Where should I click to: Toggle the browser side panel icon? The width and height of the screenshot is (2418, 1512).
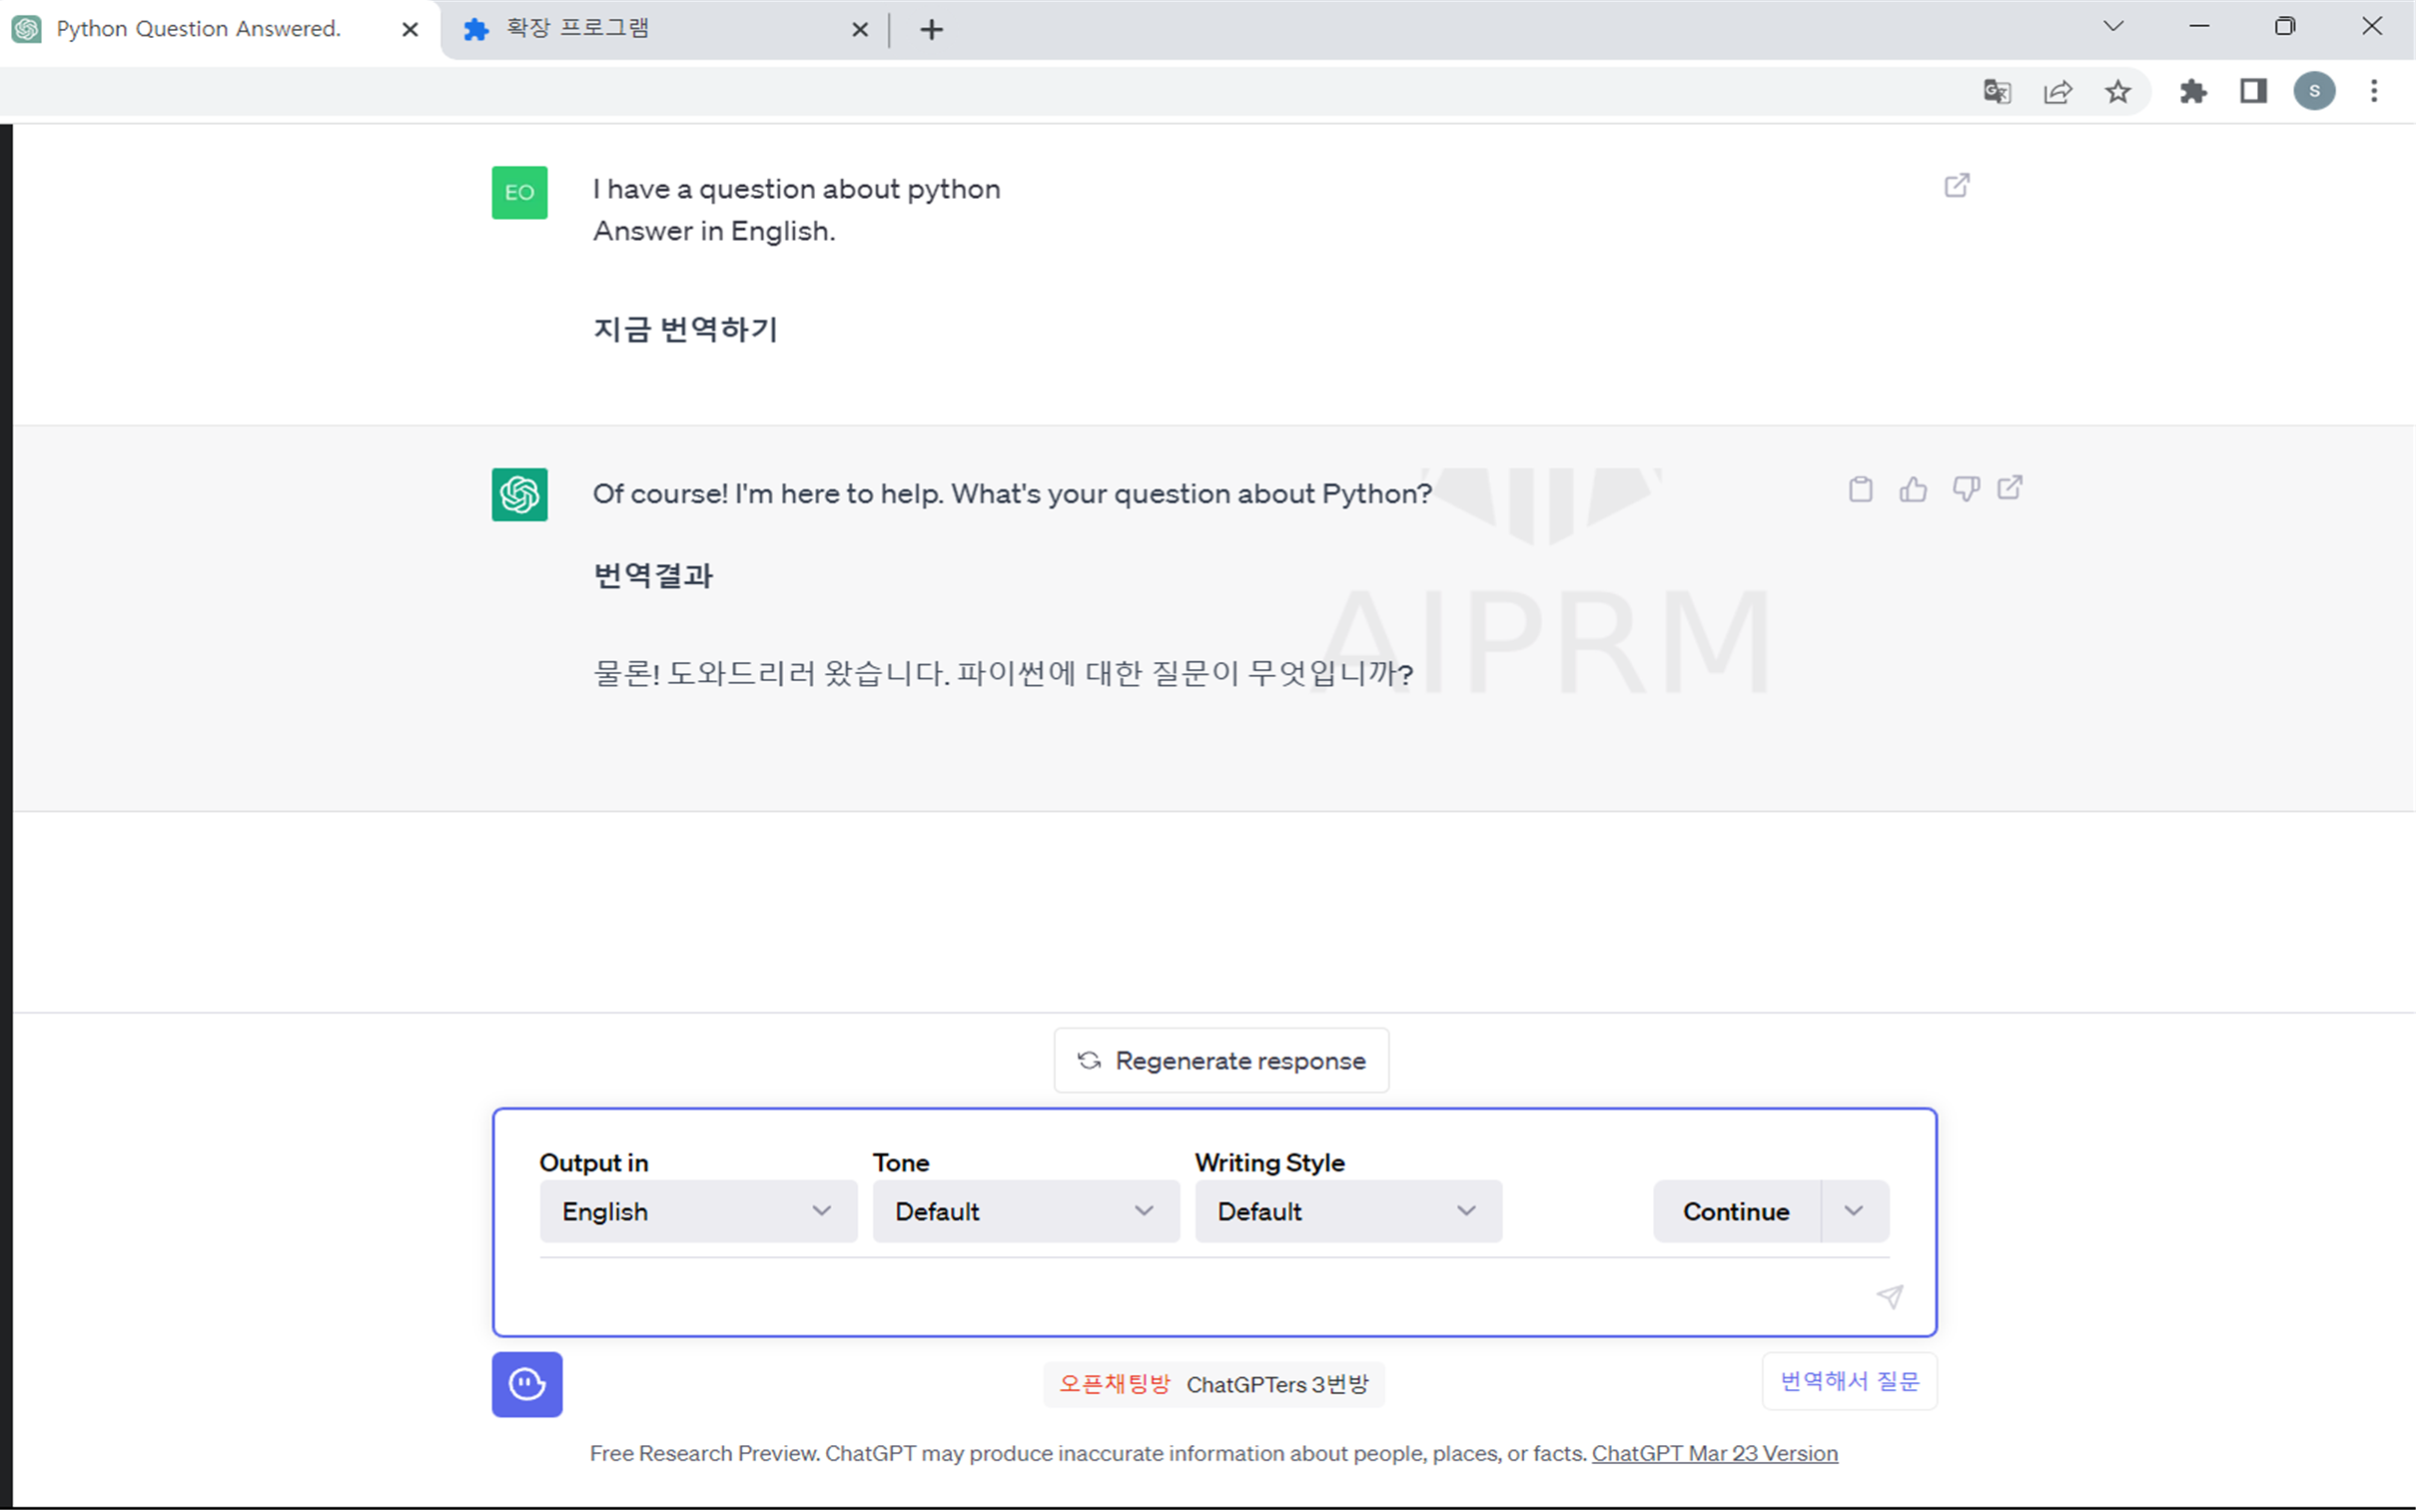point(2253,92)
